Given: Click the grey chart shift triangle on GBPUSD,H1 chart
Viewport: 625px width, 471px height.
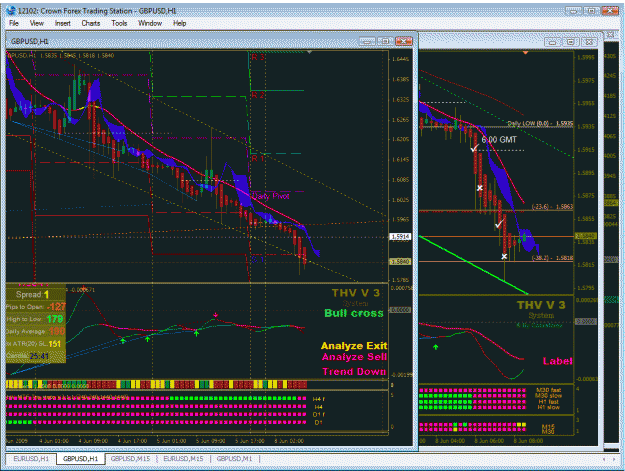Looking at the screenshot, I should tap(309, 52).
